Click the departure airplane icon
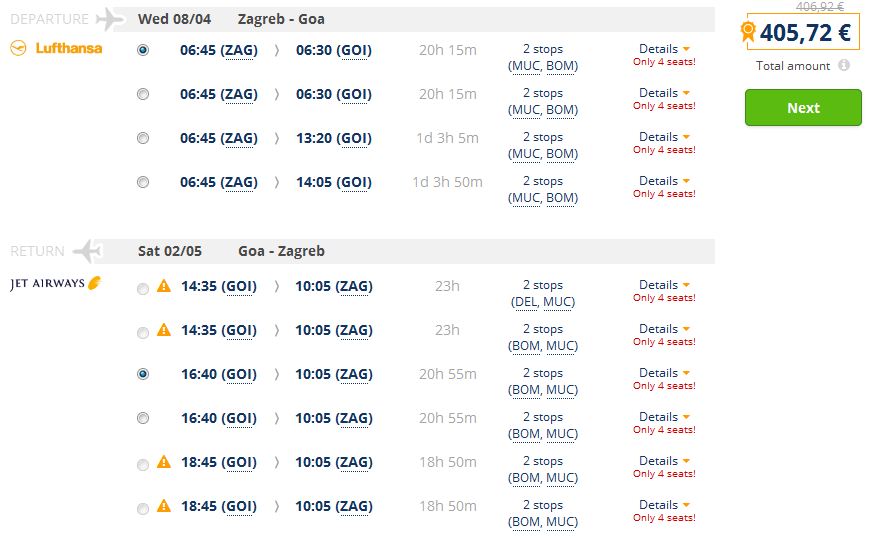 109,19
